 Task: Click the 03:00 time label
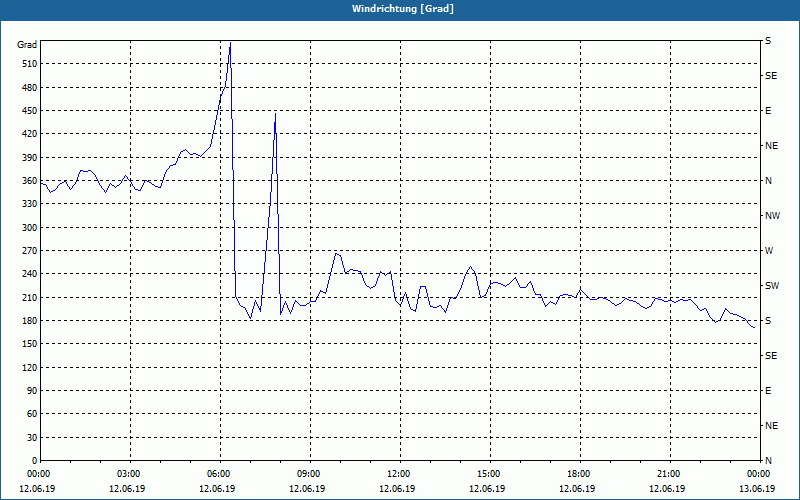coord(127,474)
